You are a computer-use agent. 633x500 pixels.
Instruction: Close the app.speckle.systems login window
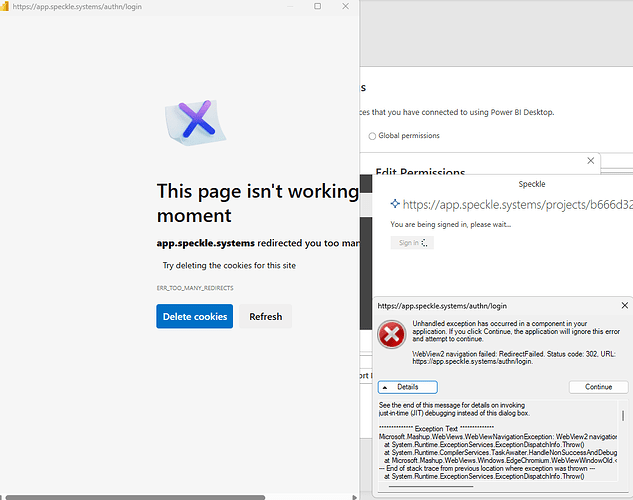tap(346, 6)
